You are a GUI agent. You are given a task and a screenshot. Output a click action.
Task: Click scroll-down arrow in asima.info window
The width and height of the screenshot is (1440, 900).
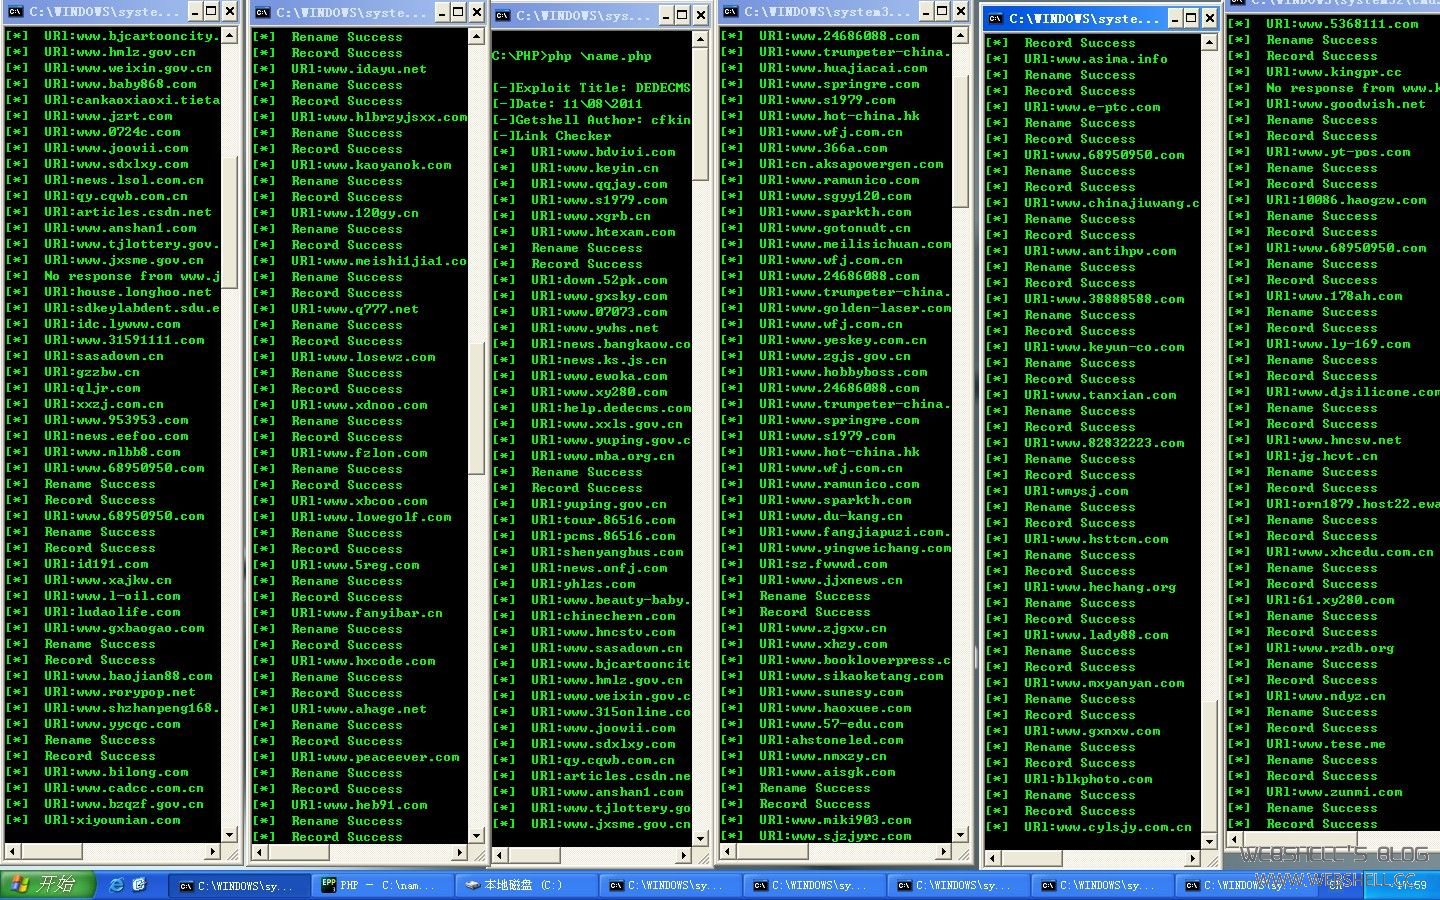[1209, 841]
